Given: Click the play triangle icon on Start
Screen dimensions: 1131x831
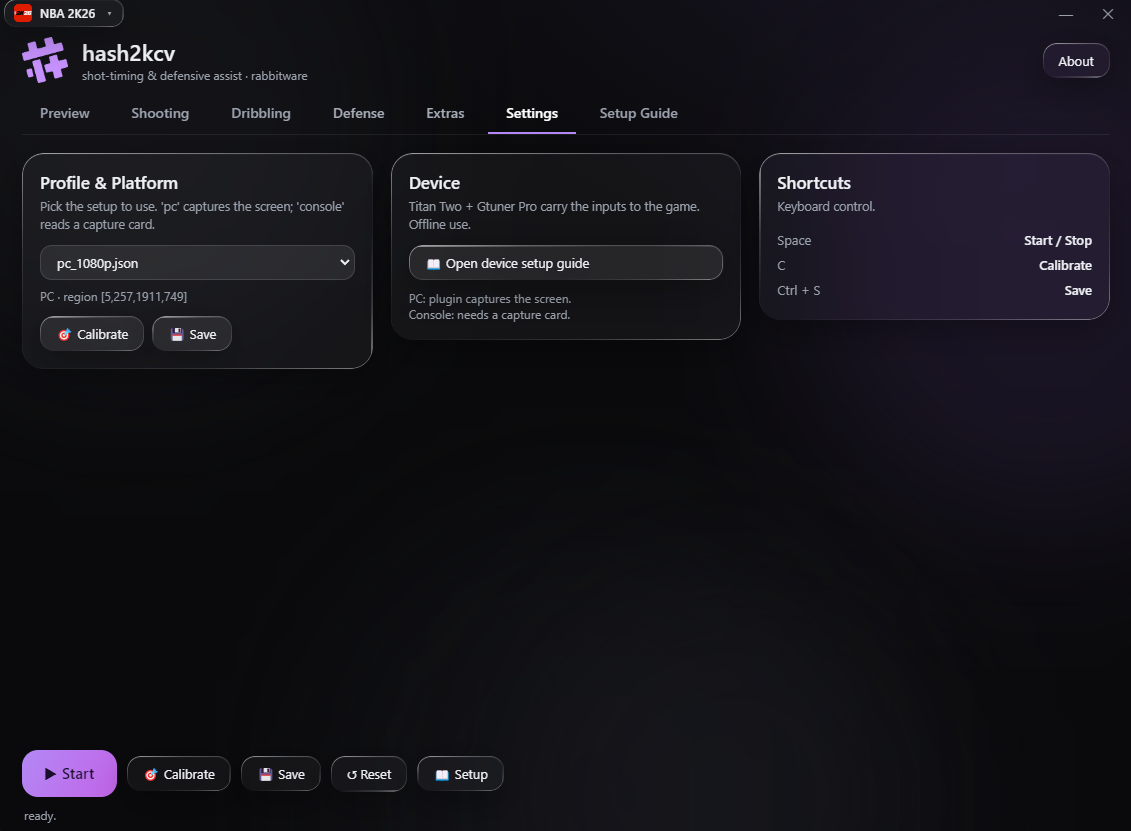Looking at the screenshot, I should (x=50, y=774).
